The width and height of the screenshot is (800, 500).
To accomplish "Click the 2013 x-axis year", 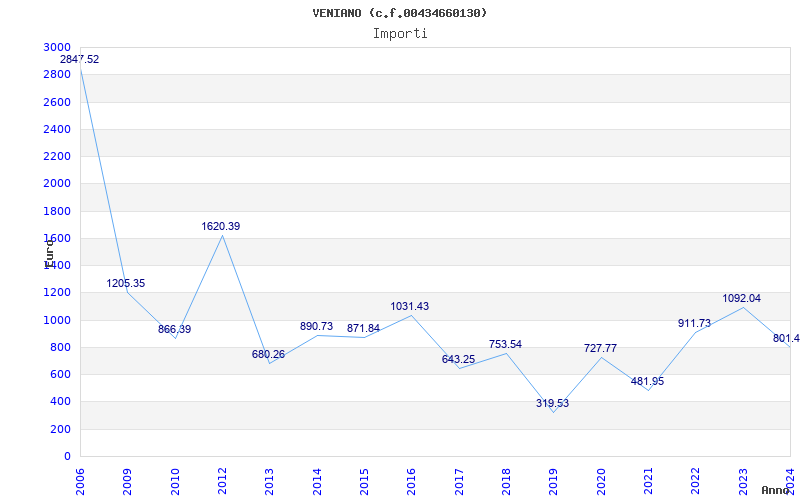I will point(269,481).
